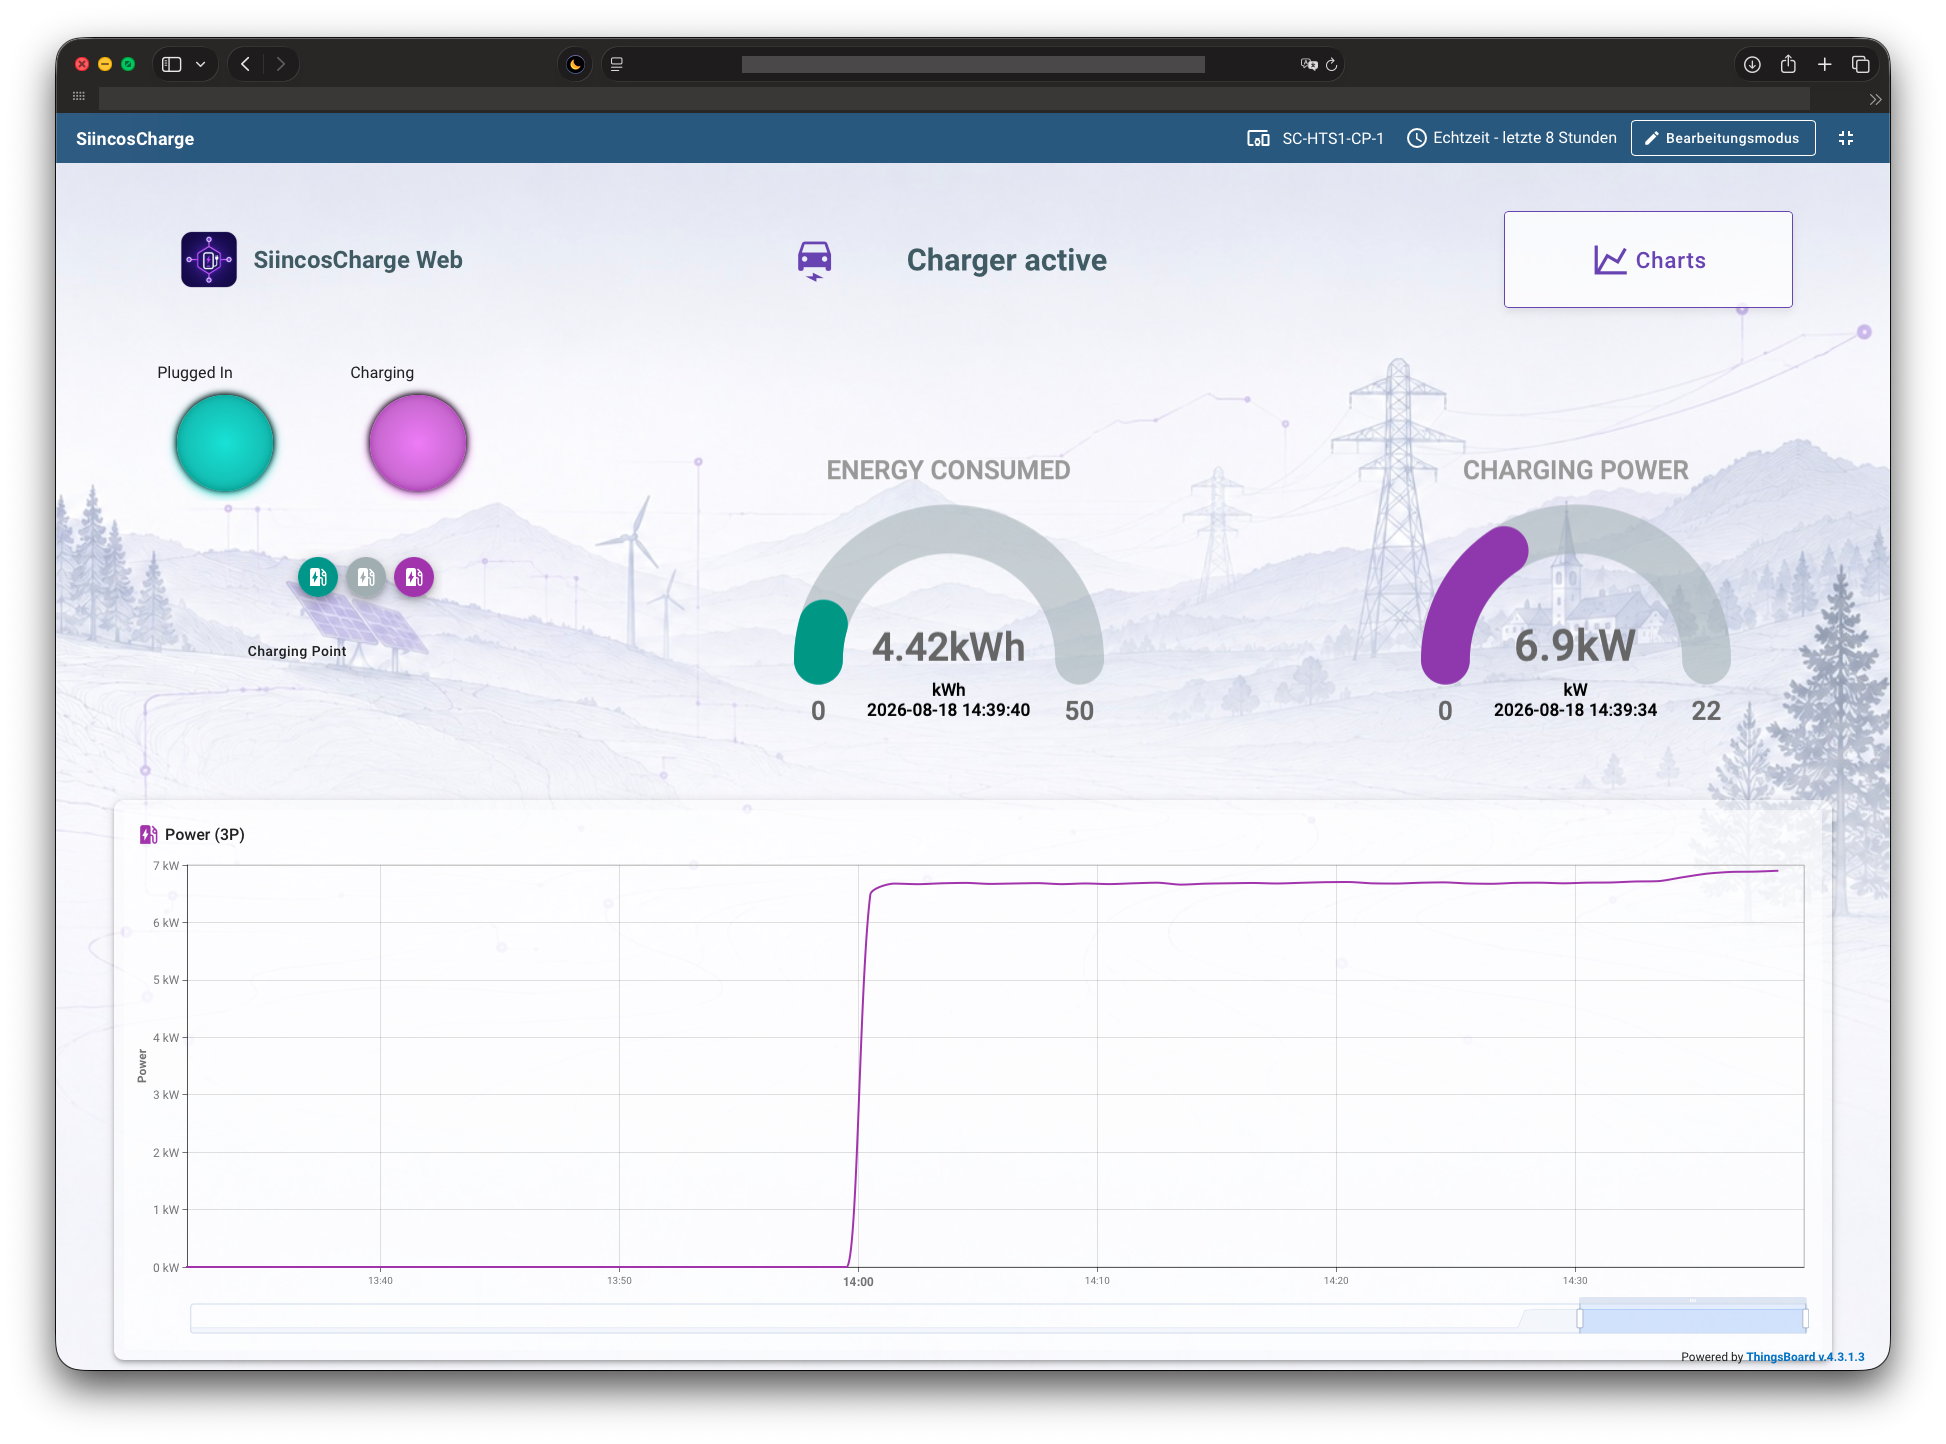
Task: Click the browser address bar field
Action: tap(973, 64)
